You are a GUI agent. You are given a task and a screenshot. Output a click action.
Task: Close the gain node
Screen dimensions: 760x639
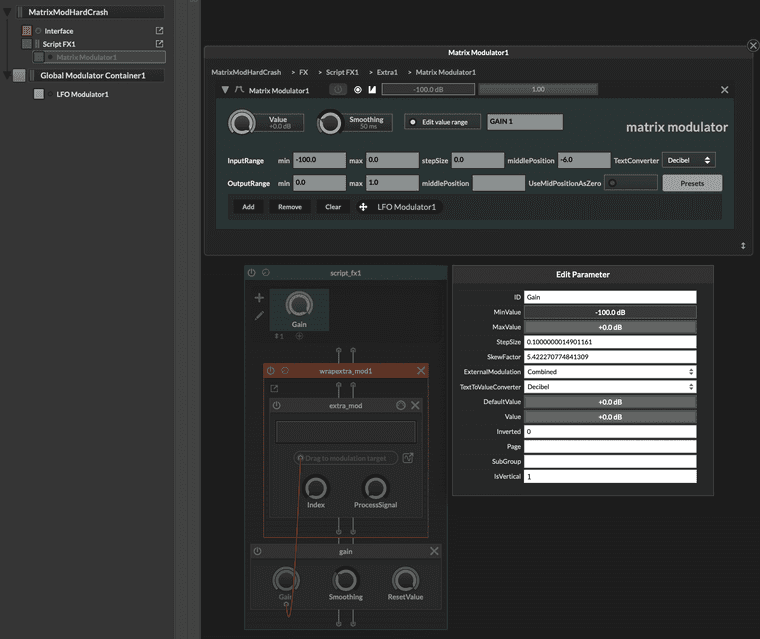click(x=434, y=551)
